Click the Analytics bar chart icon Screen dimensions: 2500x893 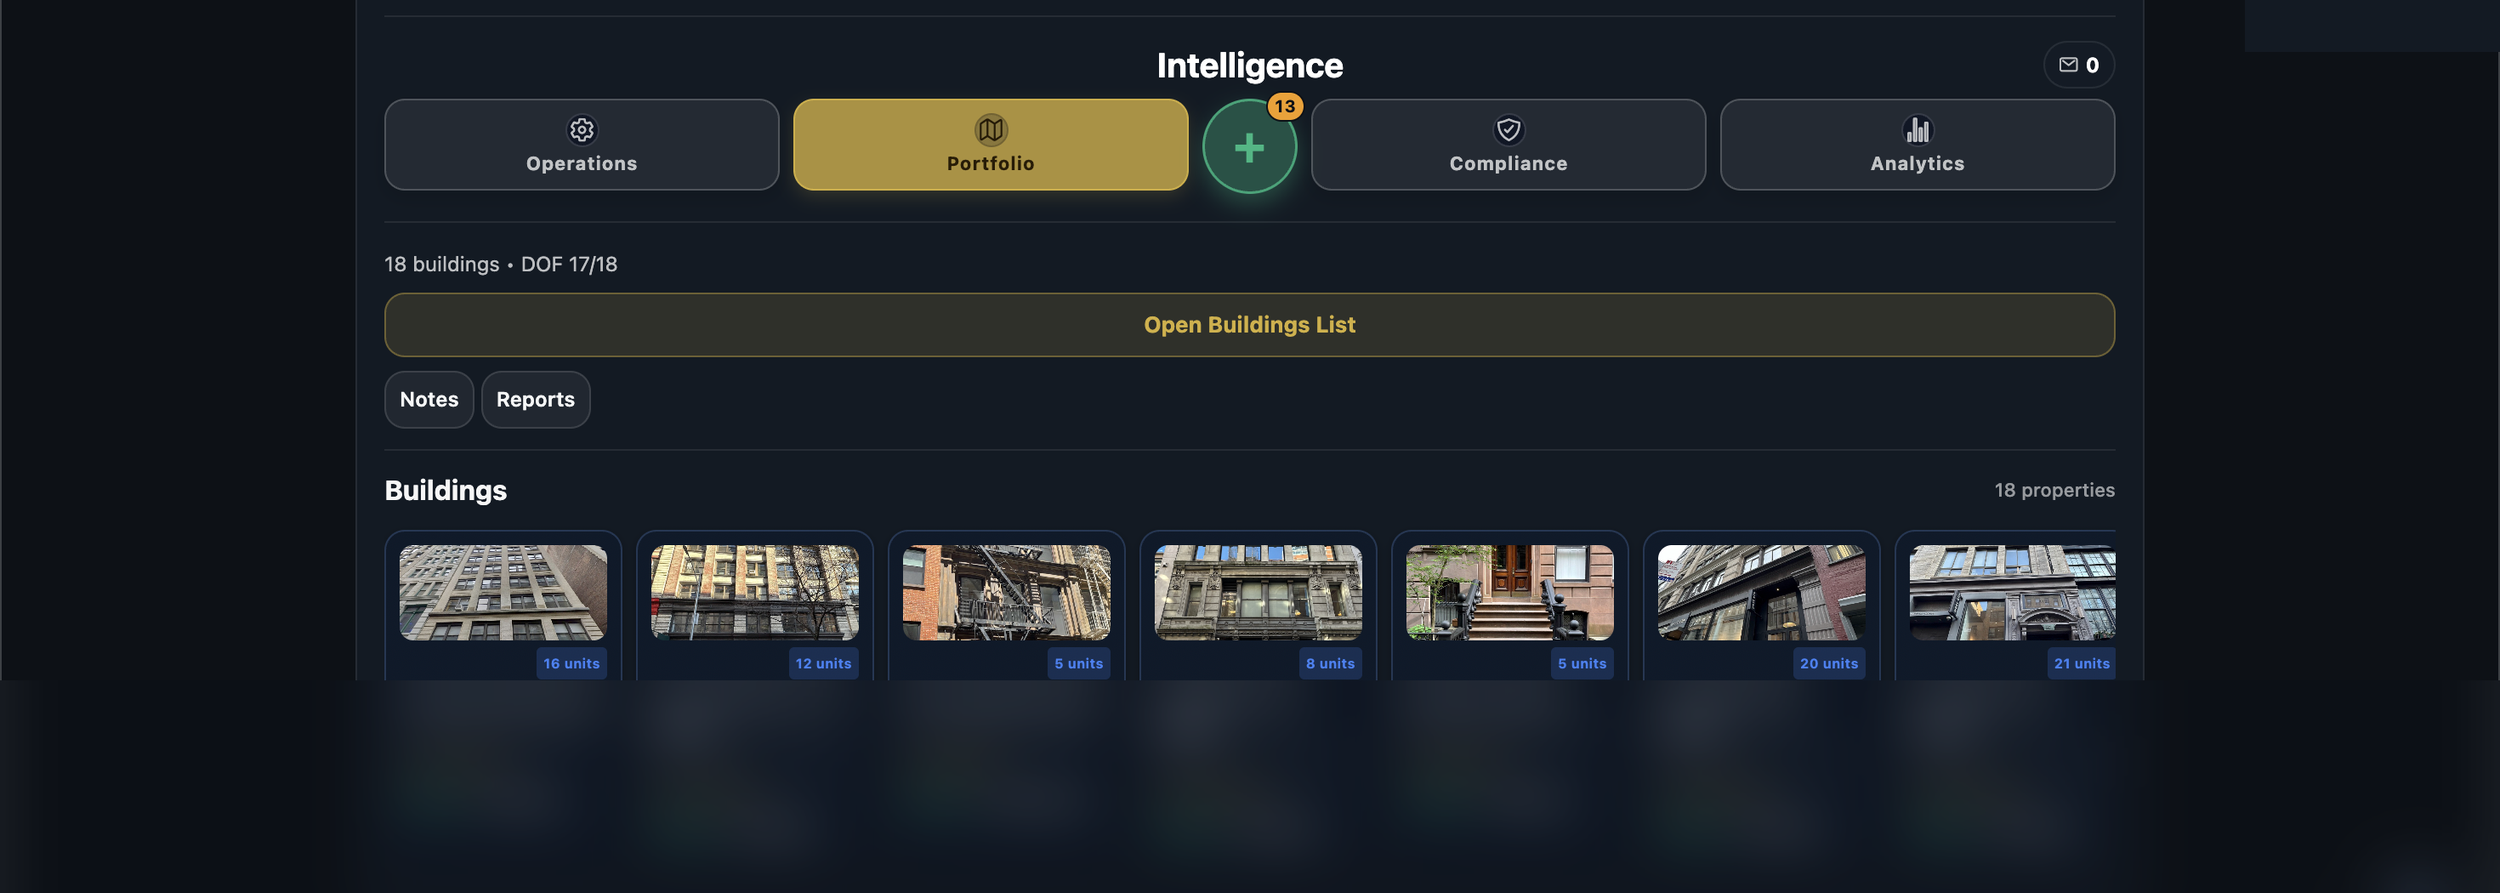click(1918, 130)
